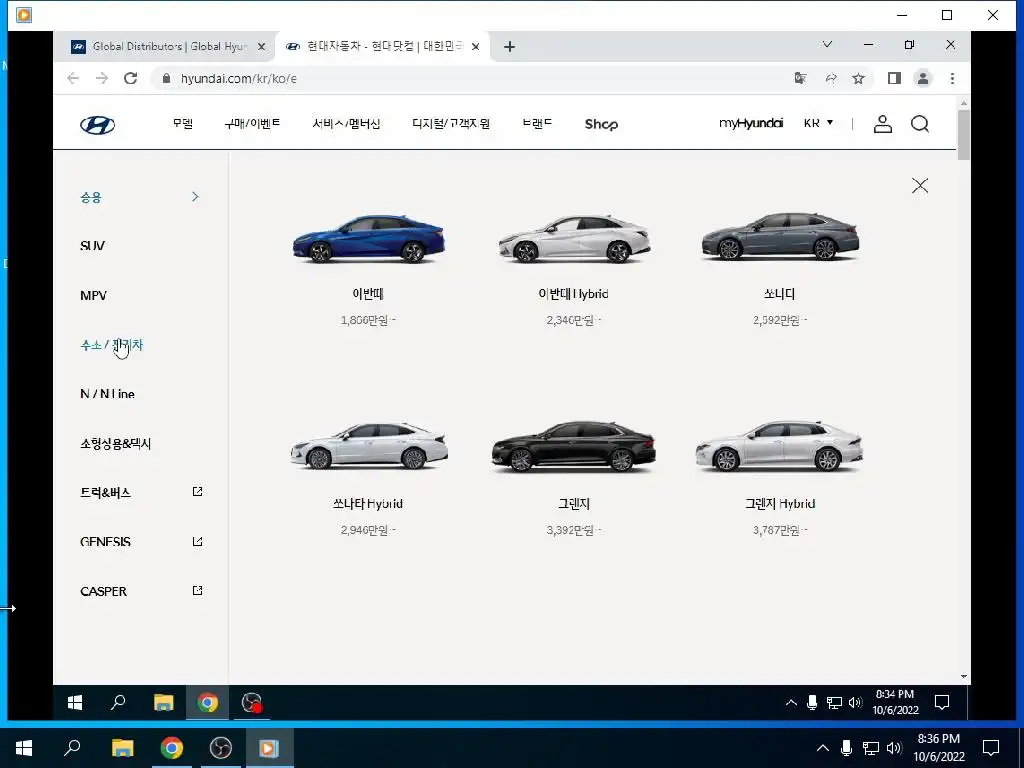Toggle the browser side panel icon
The height and width of the screenshot is (768, 1024).
point(894,78)
